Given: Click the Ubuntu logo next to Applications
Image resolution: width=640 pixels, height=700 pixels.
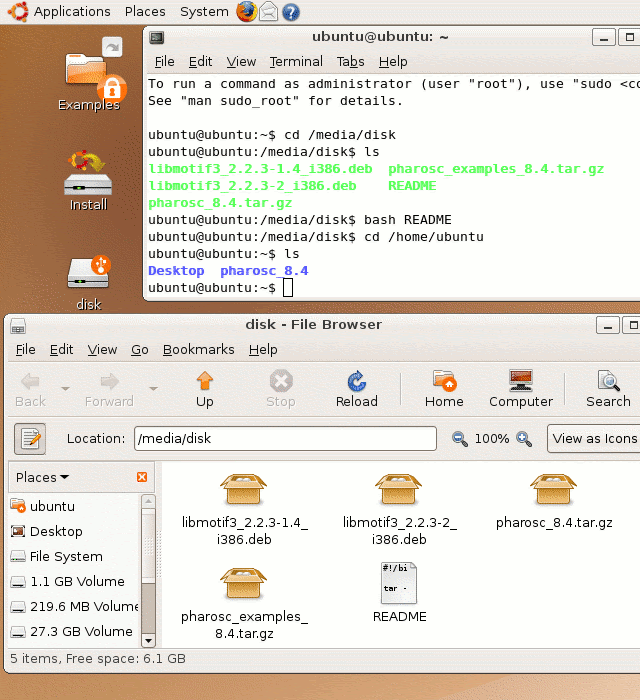Looking at the screenshot, I should point(17,12).
